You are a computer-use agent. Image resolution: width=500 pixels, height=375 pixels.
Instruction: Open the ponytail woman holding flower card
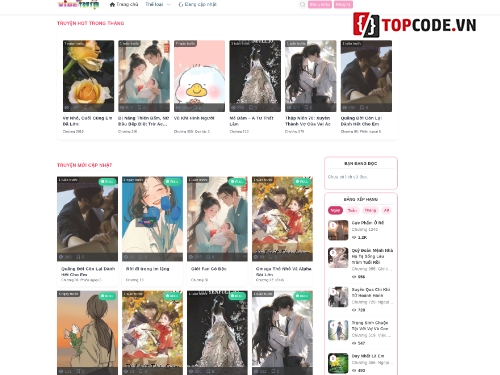tap(87, 333)
